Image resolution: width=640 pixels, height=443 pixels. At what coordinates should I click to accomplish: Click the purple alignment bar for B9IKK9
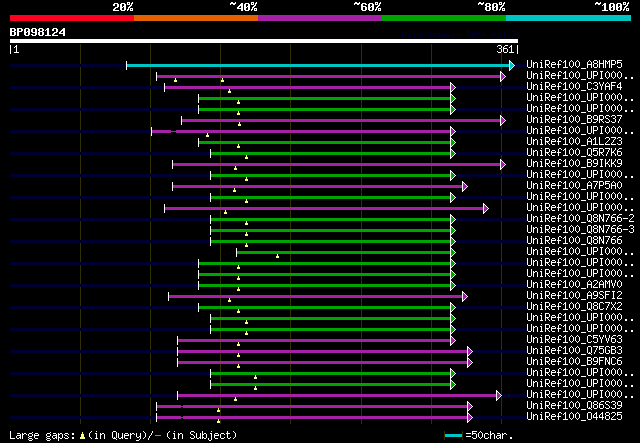pos(336,165)
